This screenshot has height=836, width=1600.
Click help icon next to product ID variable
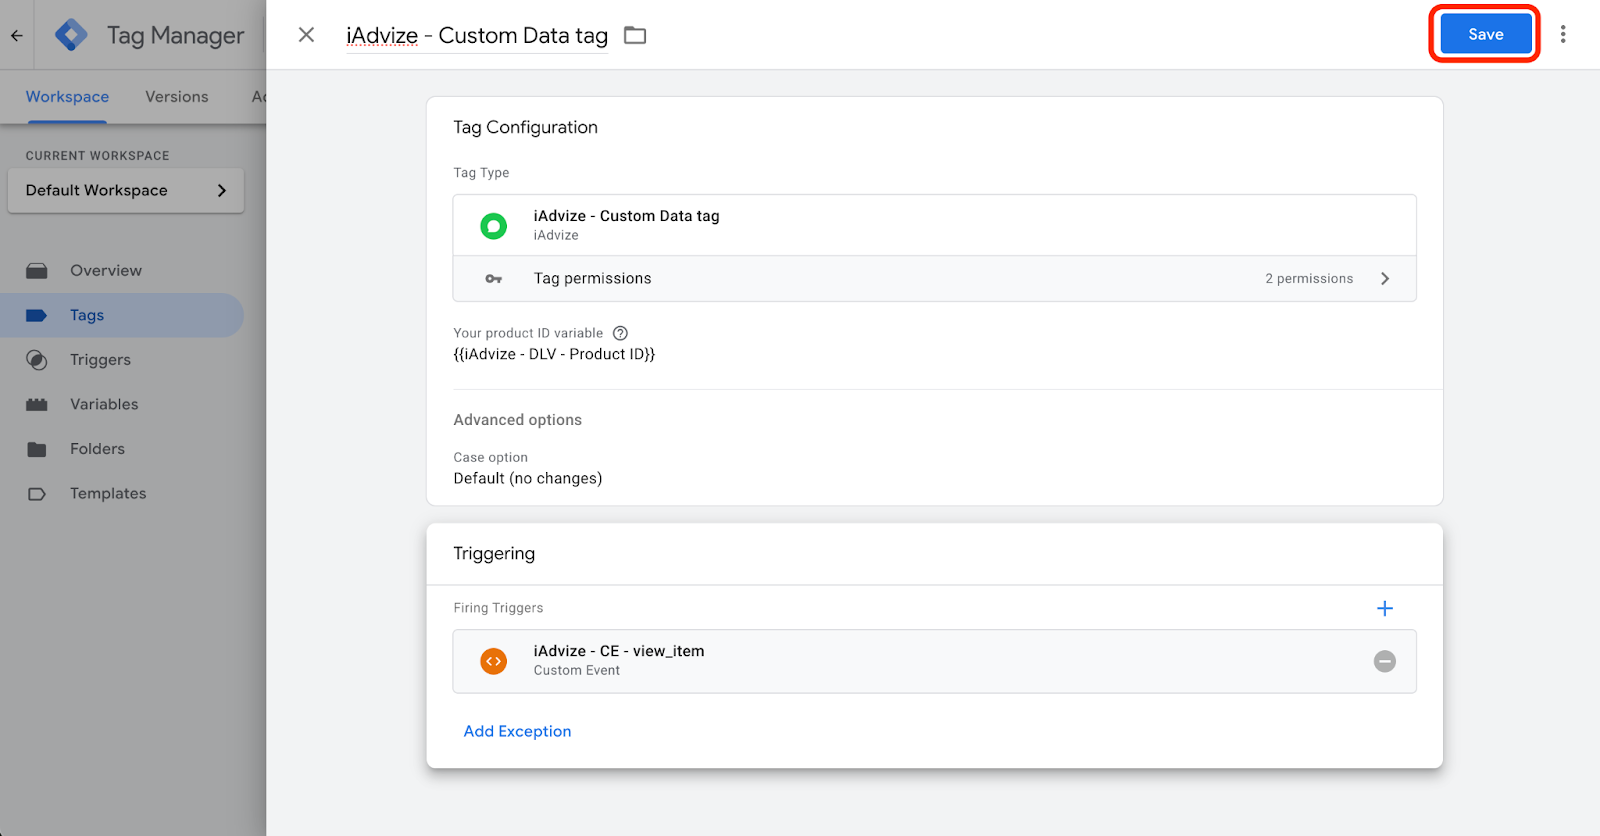coord(620,333)
